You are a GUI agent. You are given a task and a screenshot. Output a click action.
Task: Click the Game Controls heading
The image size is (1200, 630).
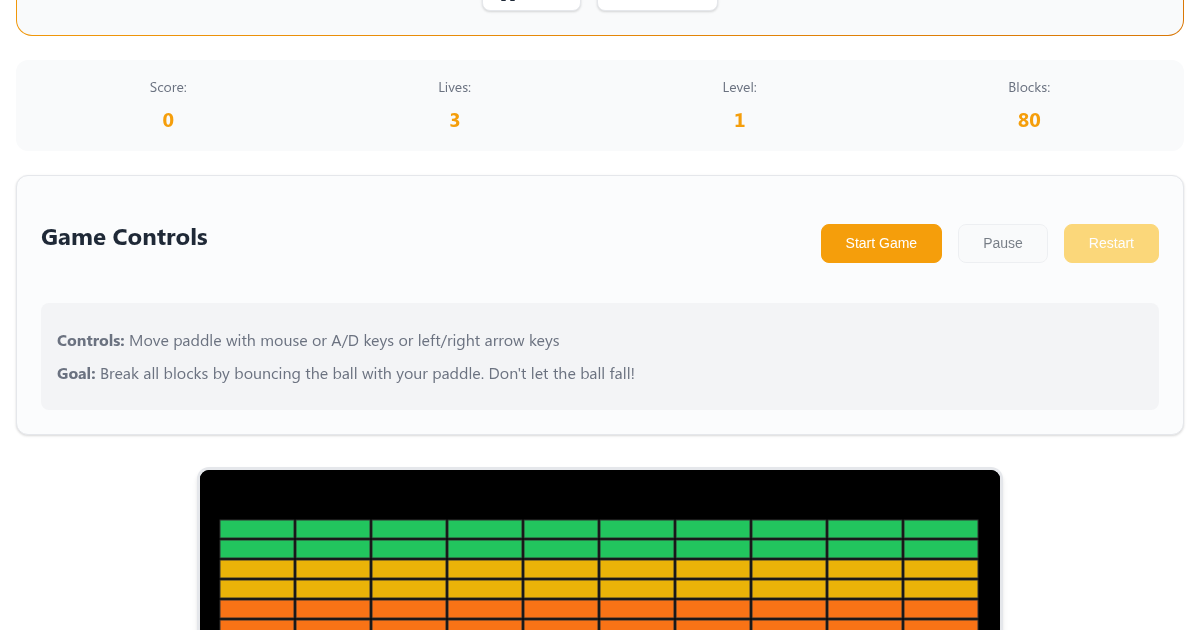pyautogui.click(x=124, y=237)
